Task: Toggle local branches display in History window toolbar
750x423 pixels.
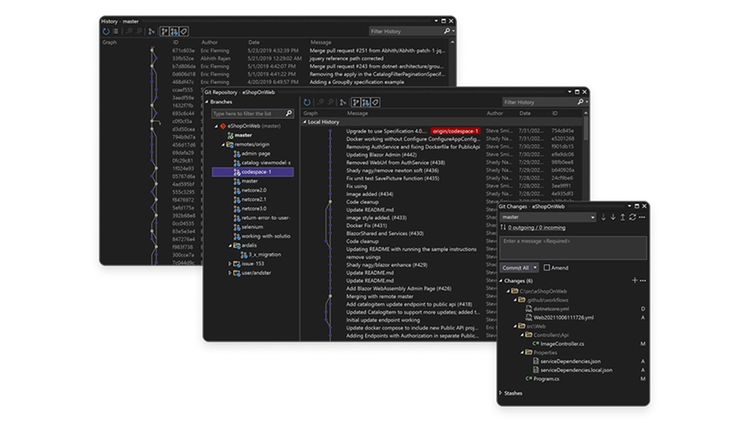Action: tap(165, 32)
